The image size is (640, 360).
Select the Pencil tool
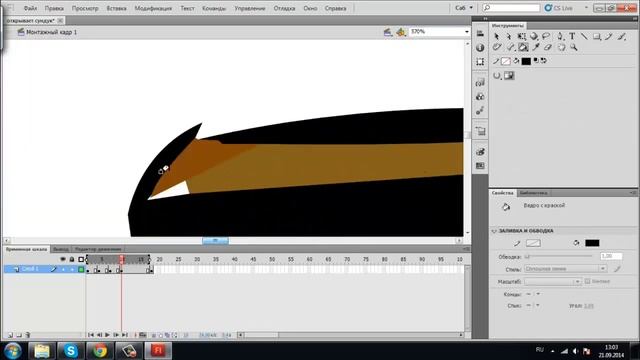point(609,37)
